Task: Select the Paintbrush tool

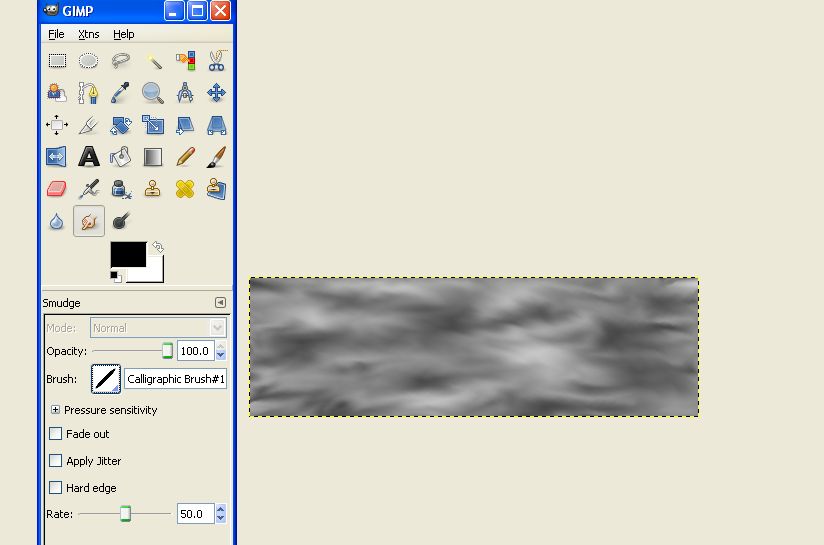Action: [217, 157]
